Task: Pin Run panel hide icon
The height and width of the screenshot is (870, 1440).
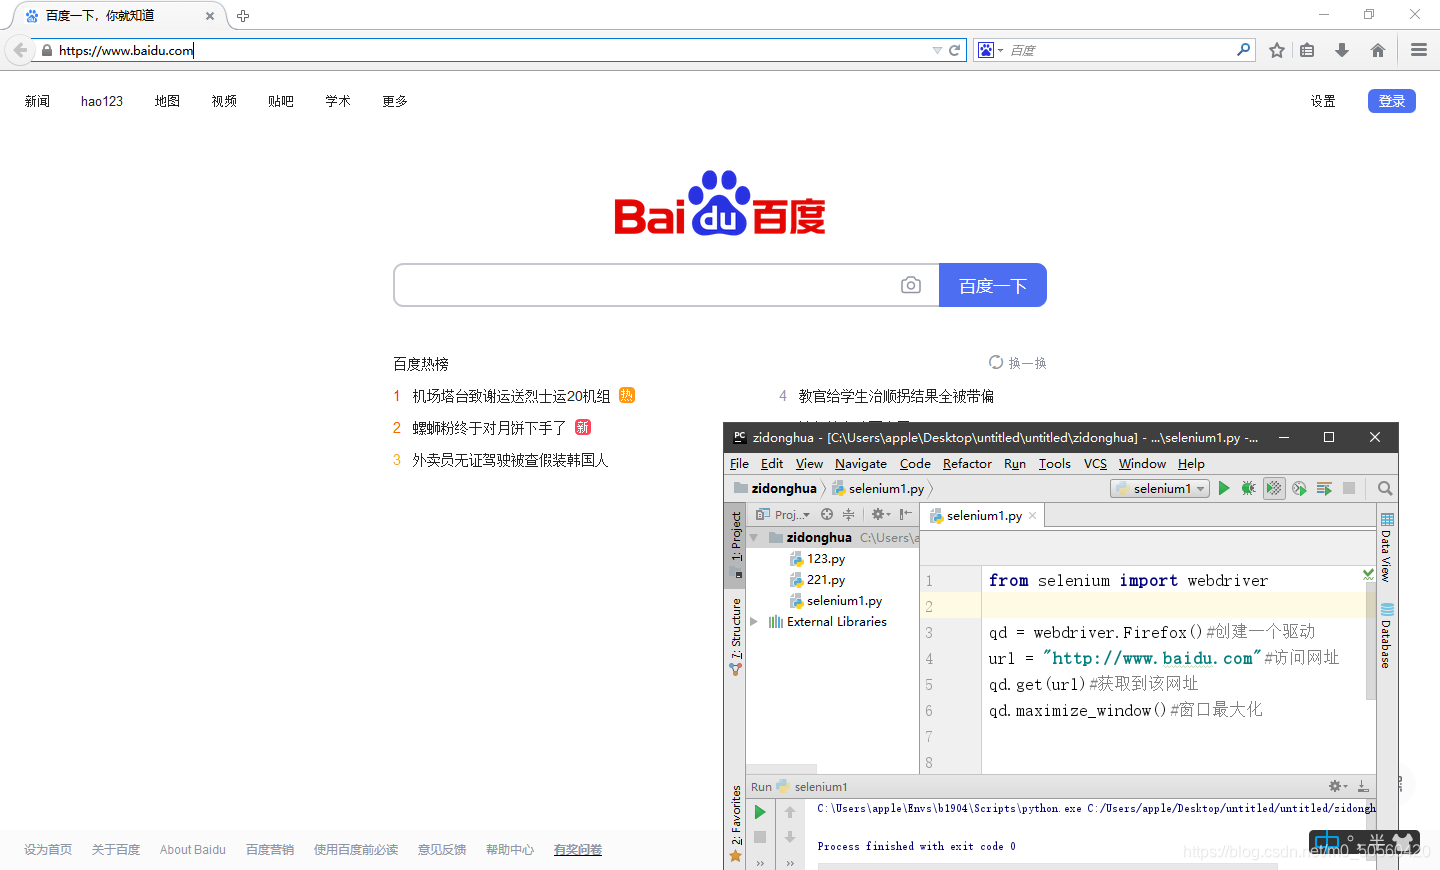Action: (1363, 786)
